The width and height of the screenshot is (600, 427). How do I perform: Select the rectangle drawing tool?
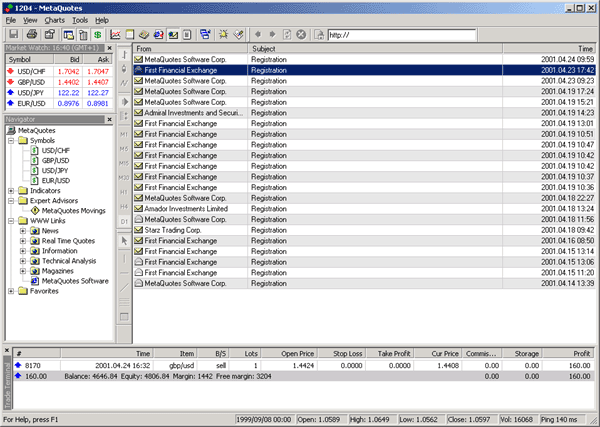point(124,317)
